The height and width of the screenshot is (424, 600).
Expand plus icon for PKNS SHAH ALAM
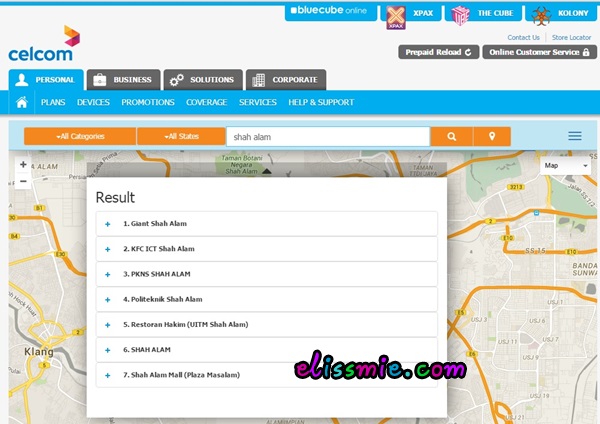click(108, 275)
